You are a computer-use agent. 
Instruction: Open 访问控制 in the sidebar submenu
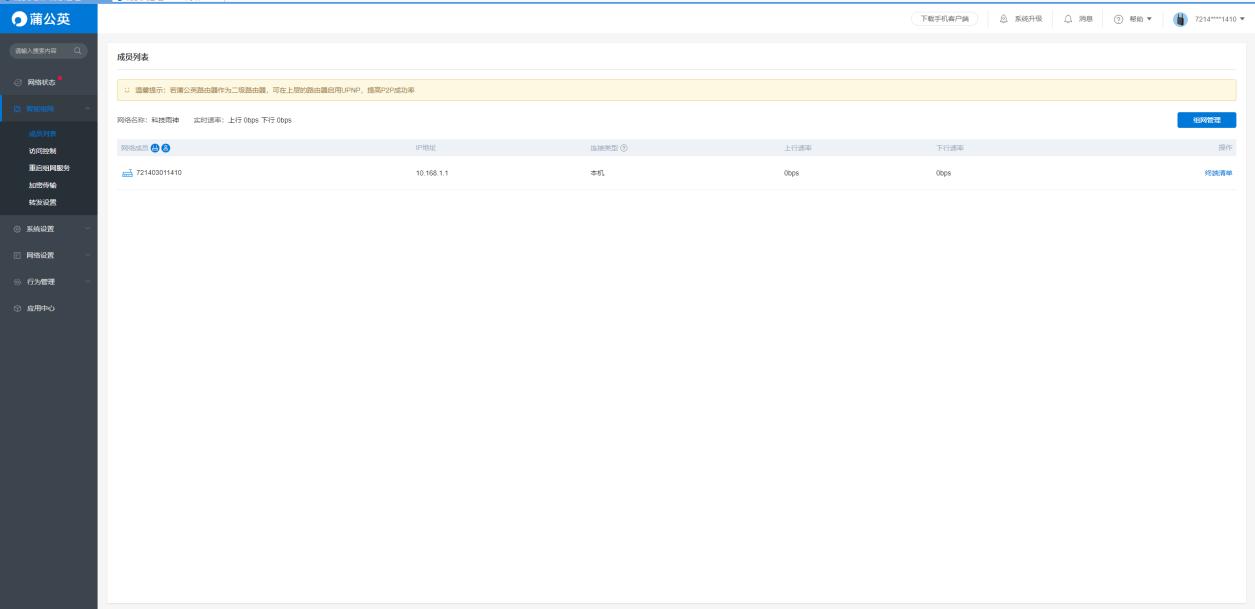click(42, 151)
